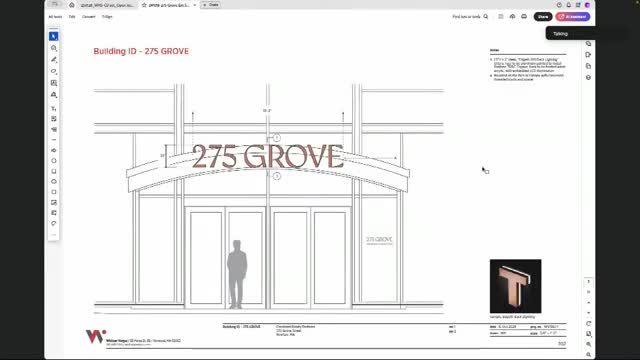
Task: Click the cloud upload icon
Action: [x=512, y=17]
